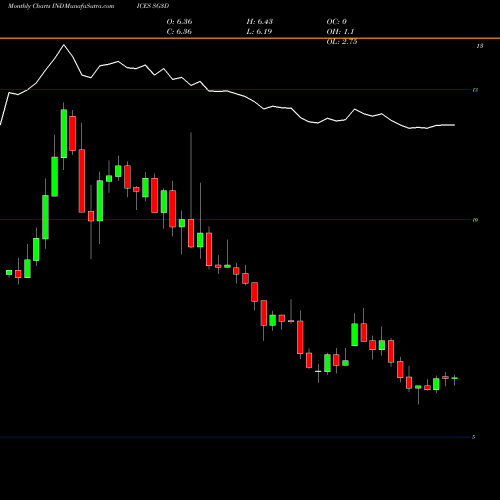Click the open value 'O: 6.36'

click(x=179, y=21)
